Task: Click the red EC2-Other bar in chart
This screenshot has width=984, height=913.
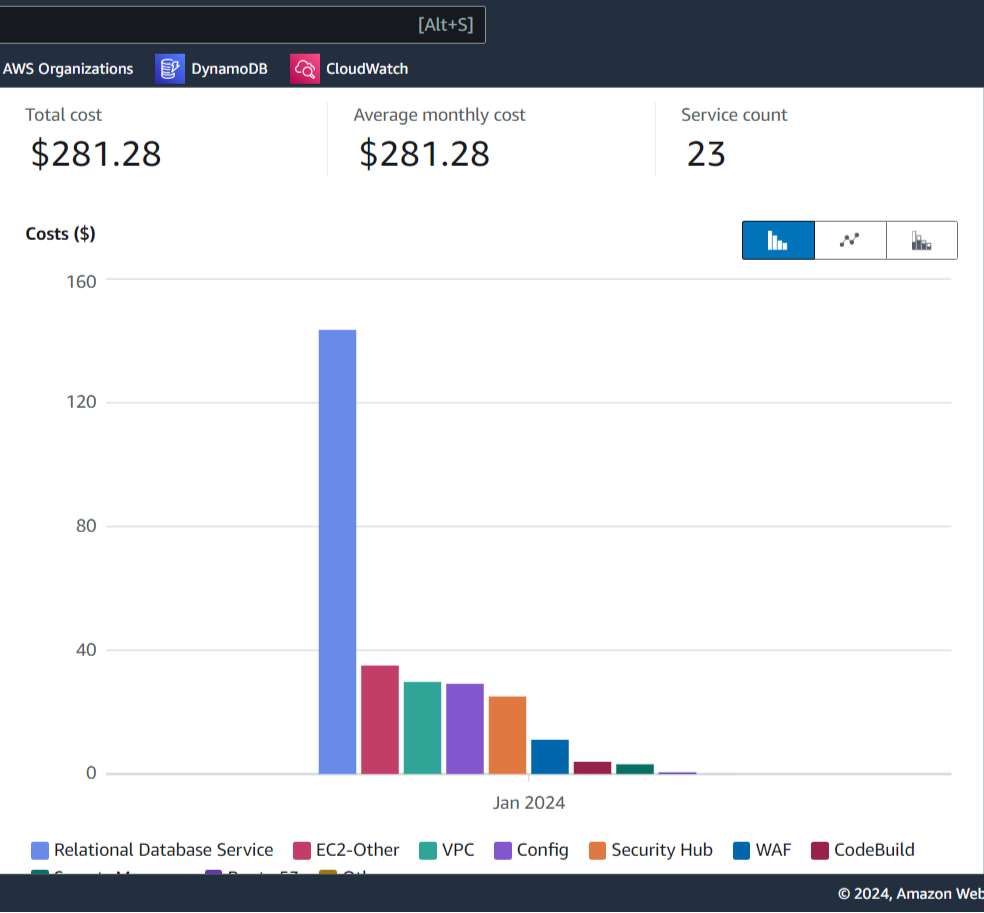Action: click(x=380, y=719)
